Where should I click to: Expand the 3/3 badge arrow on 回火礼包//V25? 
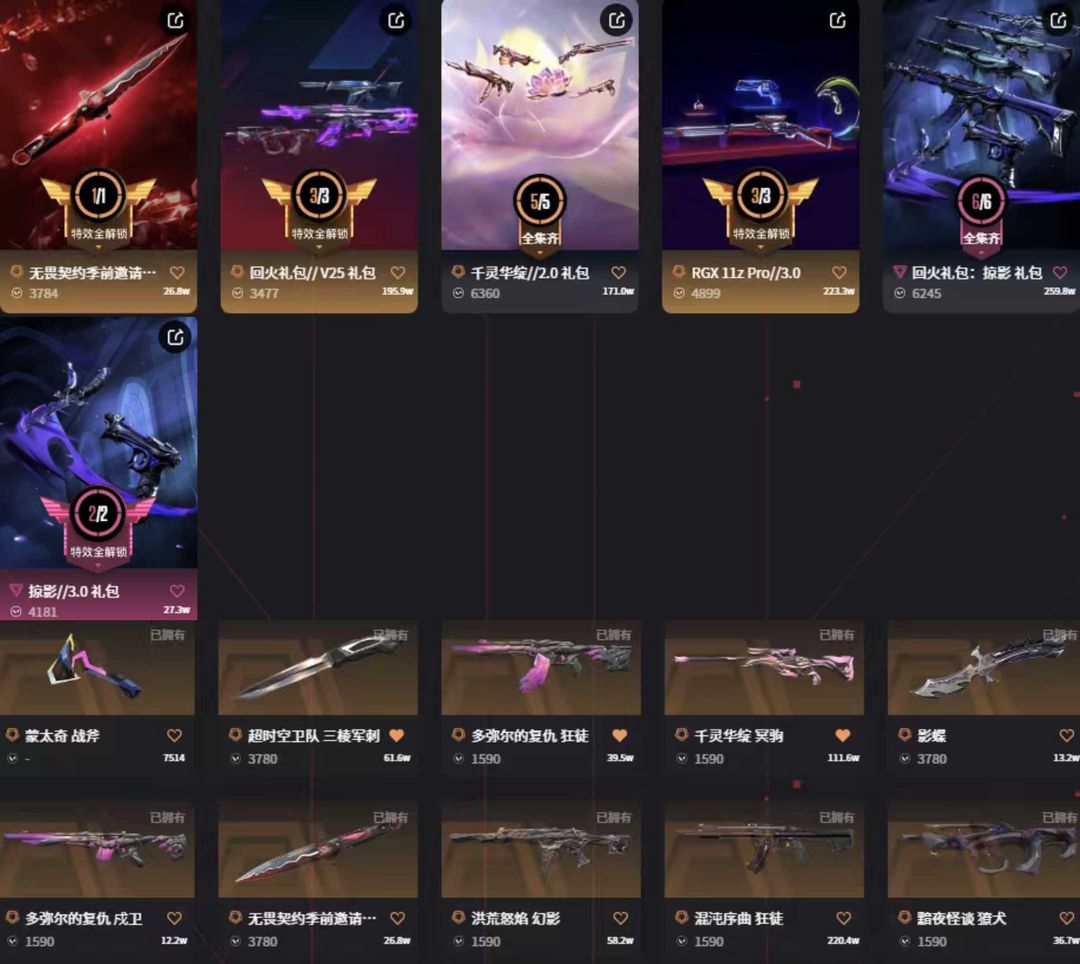[319, 246]
